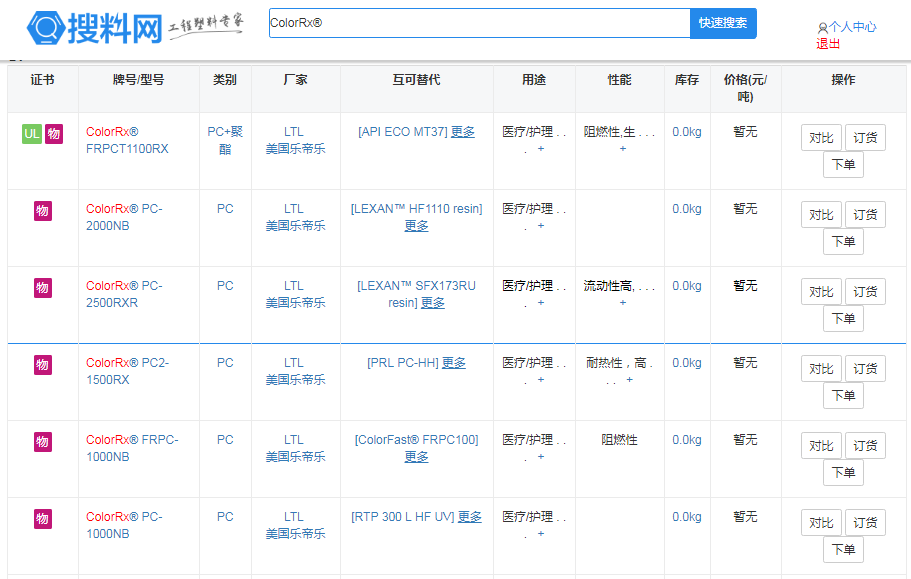This screenshot has width=911, height=579.
Task: Click the 物 badge beside PC-1000NB
Action: [x=42, y=519]
